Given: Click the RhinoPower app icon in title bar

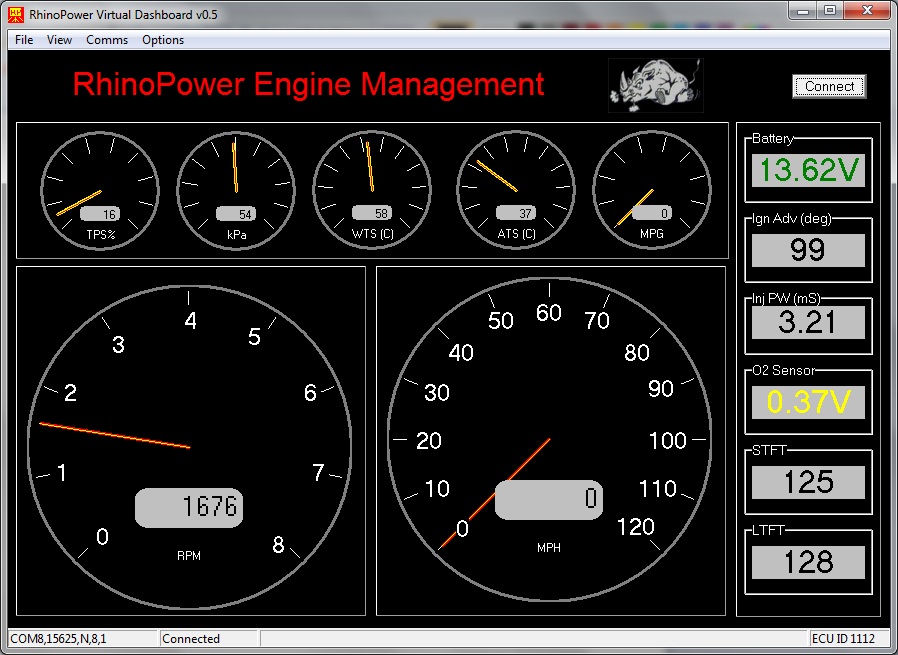Looking at the screenshot, I should (16, 14).
